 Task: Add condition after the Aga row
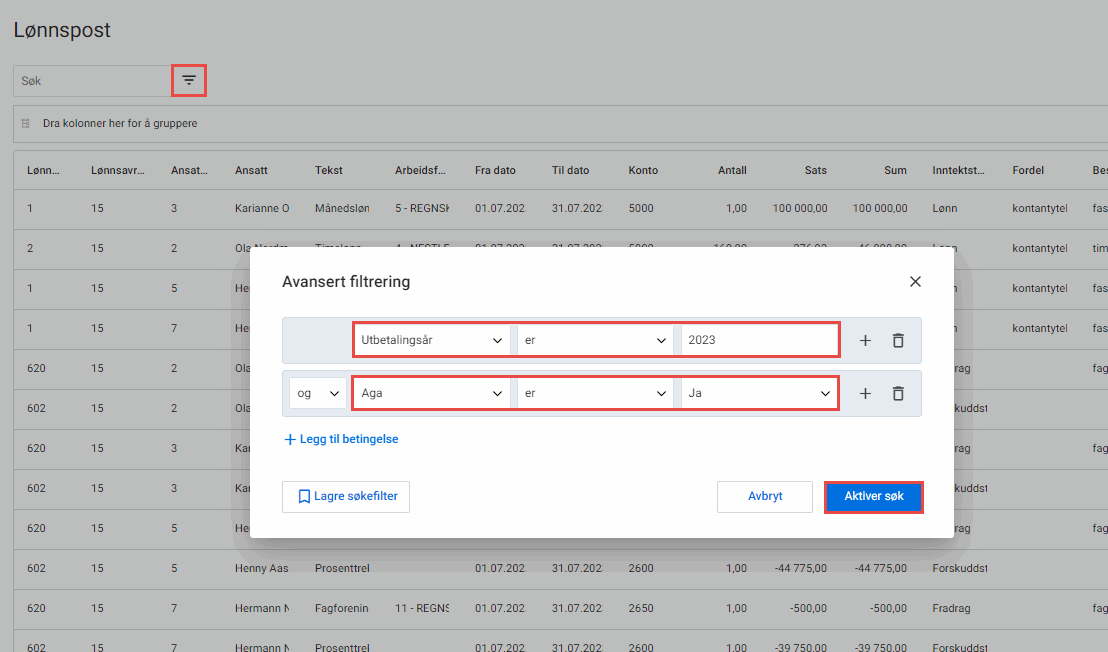(865, 393)
